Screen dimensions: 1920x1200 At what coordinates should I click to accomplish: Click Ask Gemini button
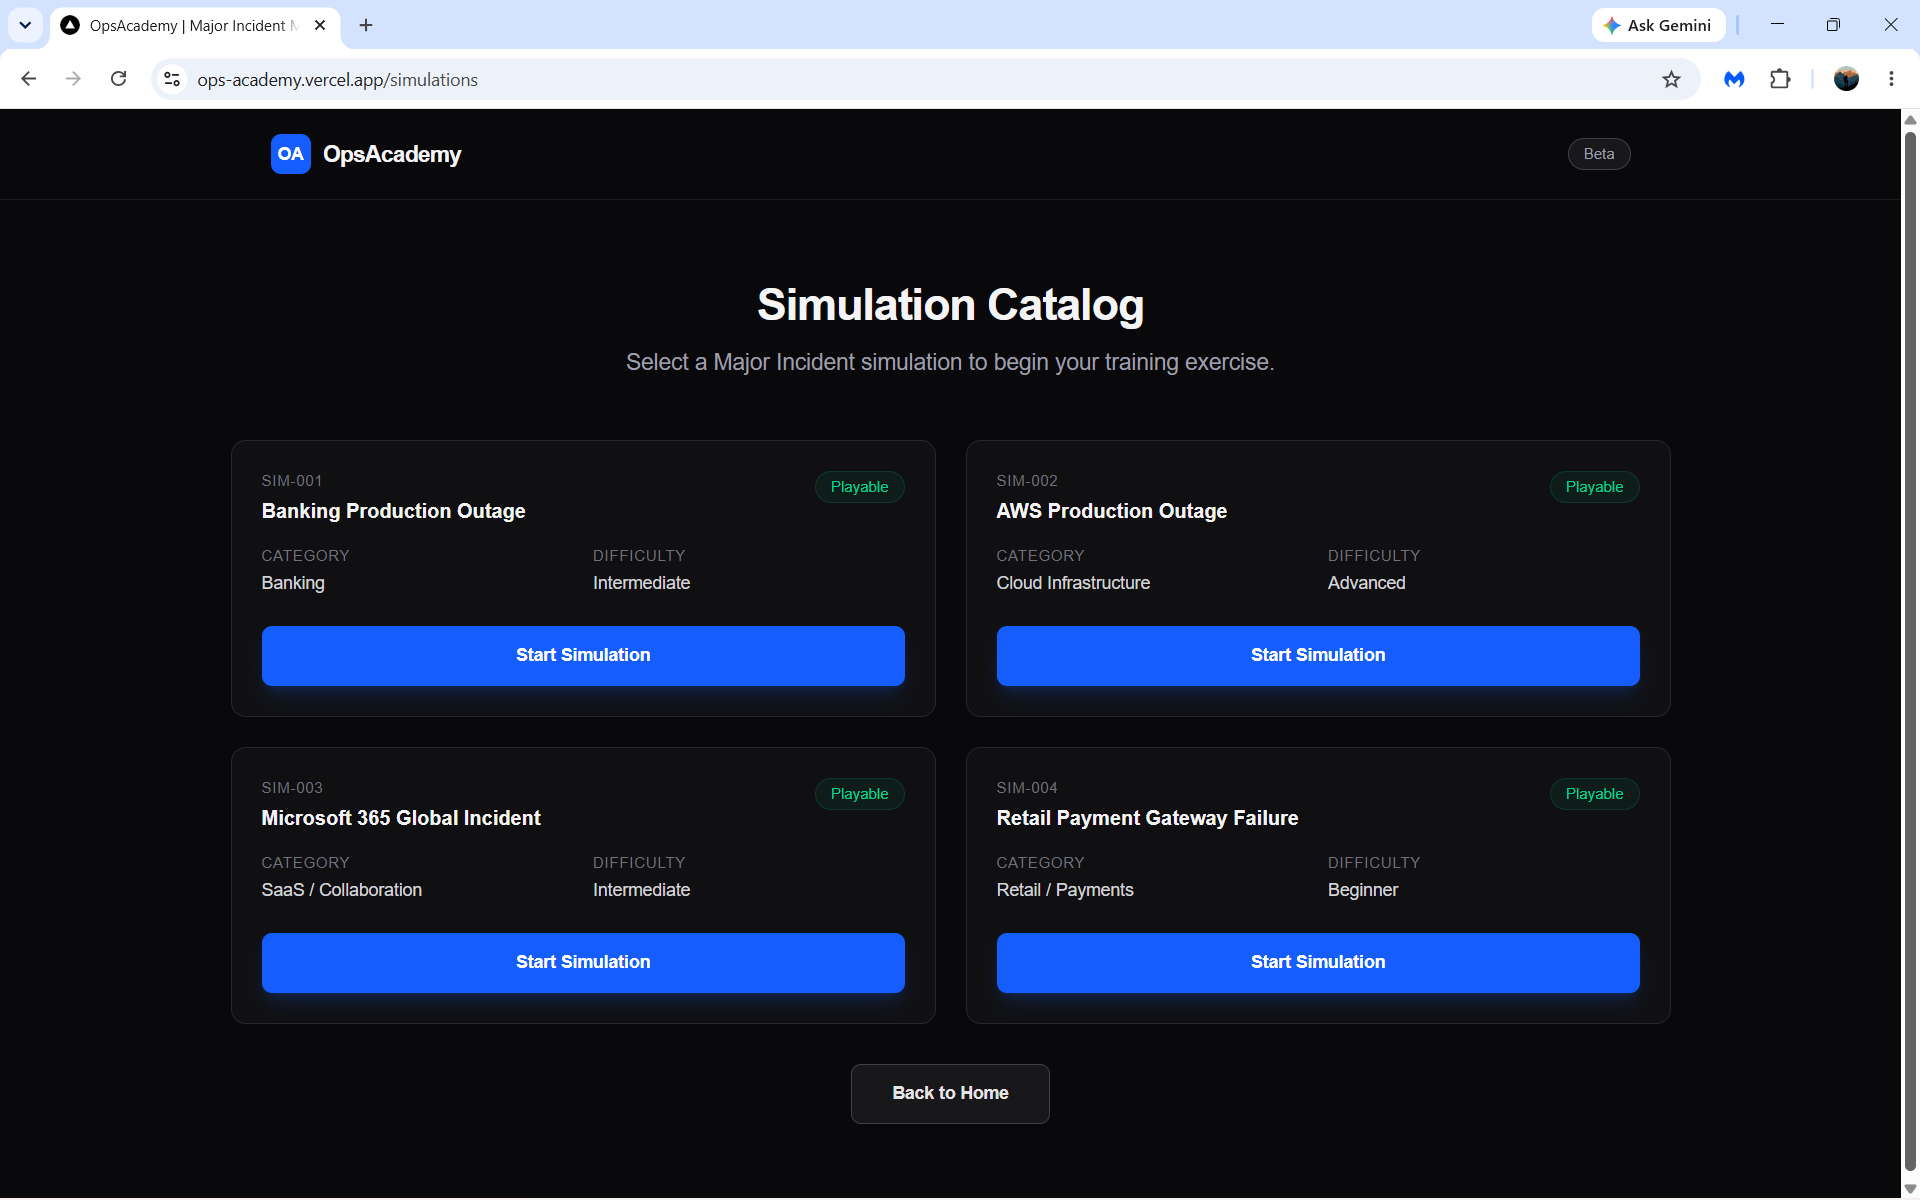coord(1658,25)
